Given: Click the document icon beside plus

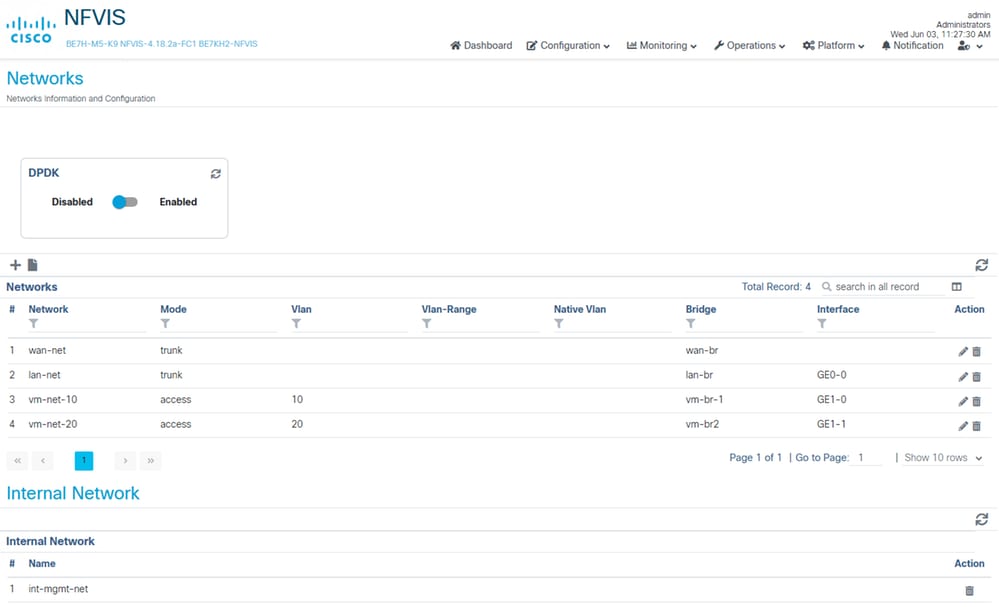Looking at the screenshot, I should (32, 265).
